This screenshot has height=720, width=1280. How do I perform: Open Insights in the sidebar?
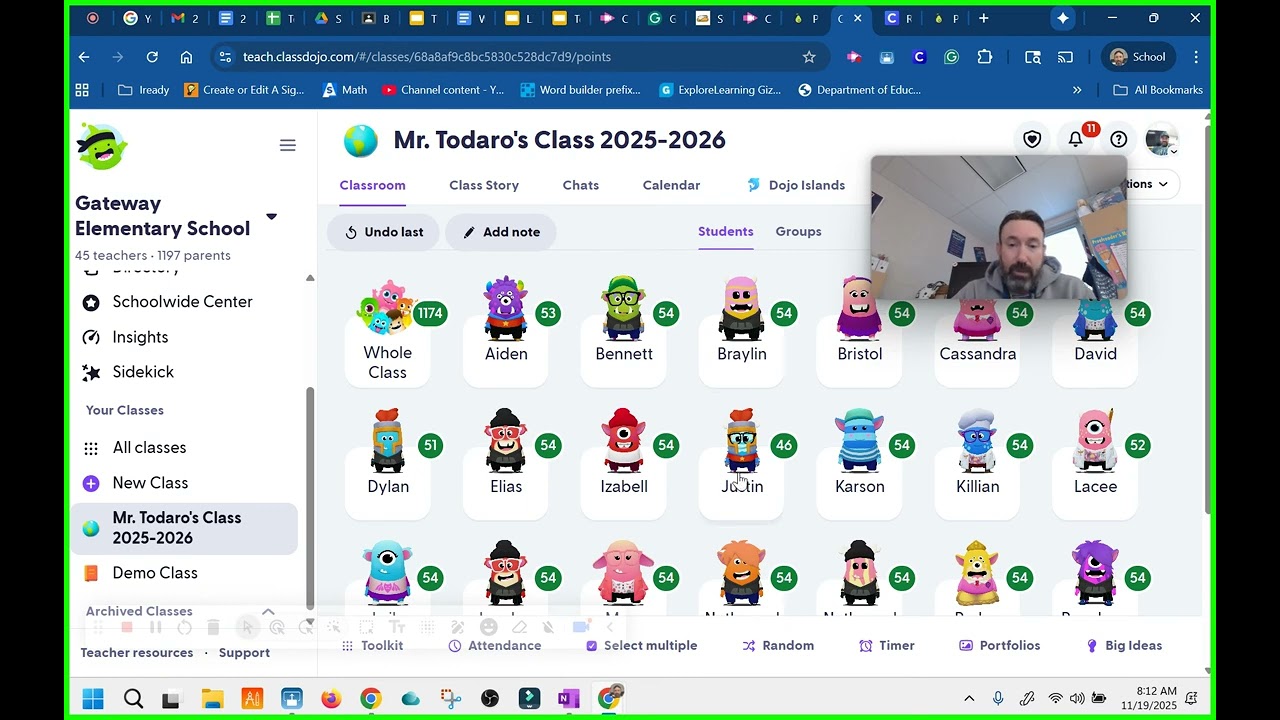140,337
